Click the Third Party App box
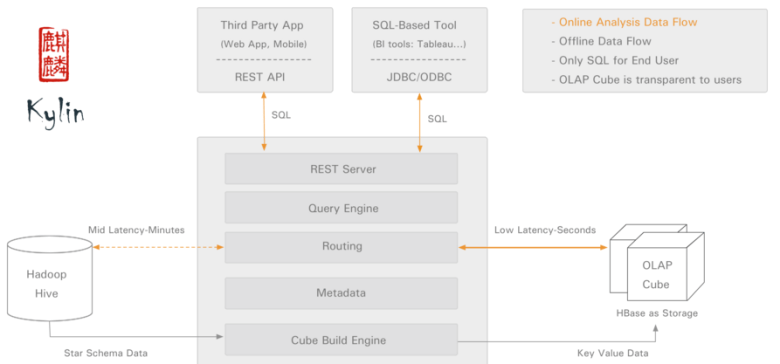This screenshot has width=780, height=364. [x=265, y=50]
